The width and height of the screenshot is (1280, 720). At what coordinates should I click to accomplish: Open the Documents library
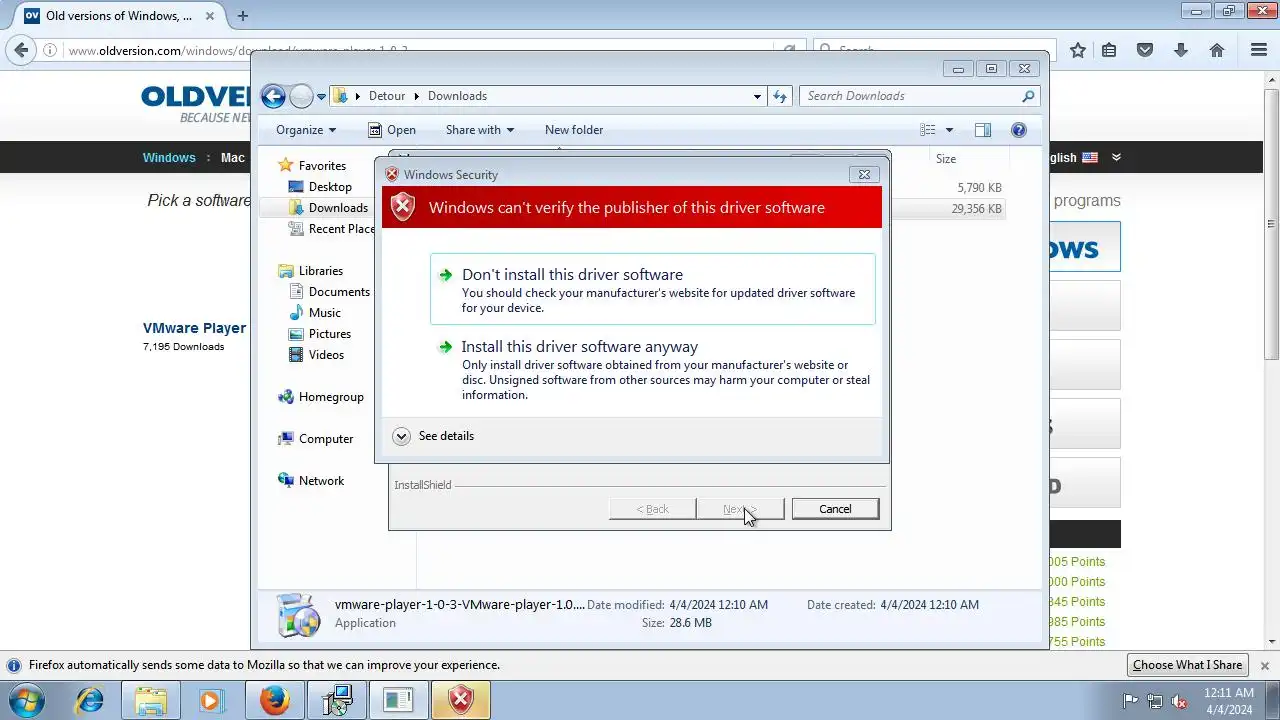coord(329,292)
